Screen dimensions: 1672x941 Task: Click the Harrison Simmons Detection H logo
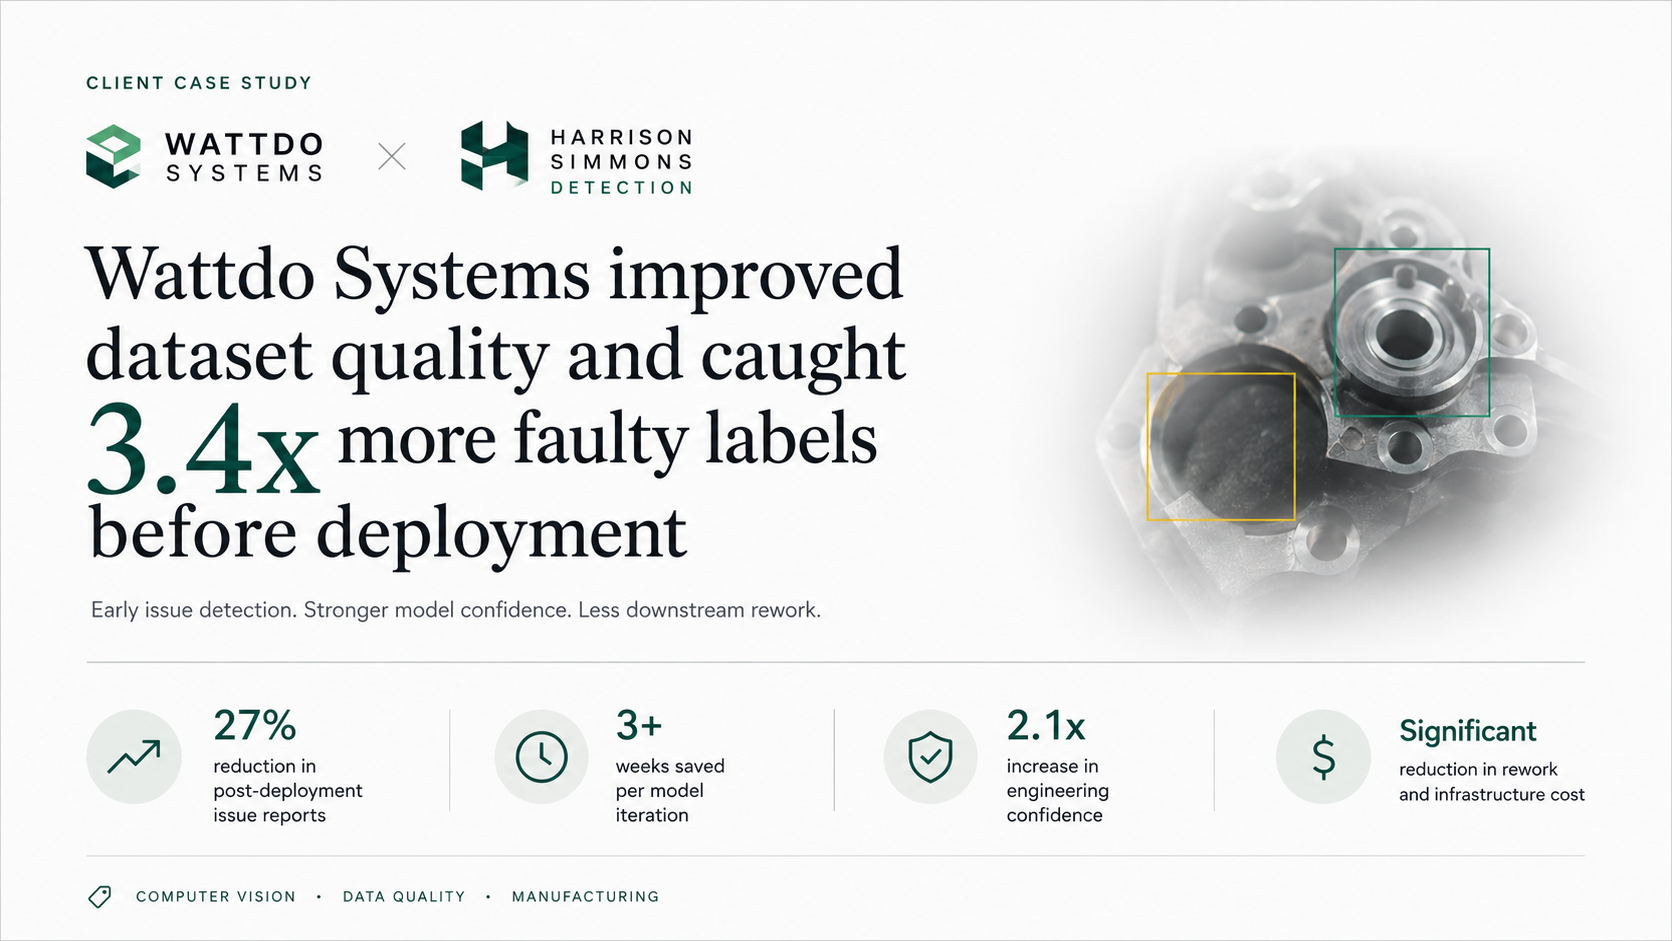(x=494, y=156)
